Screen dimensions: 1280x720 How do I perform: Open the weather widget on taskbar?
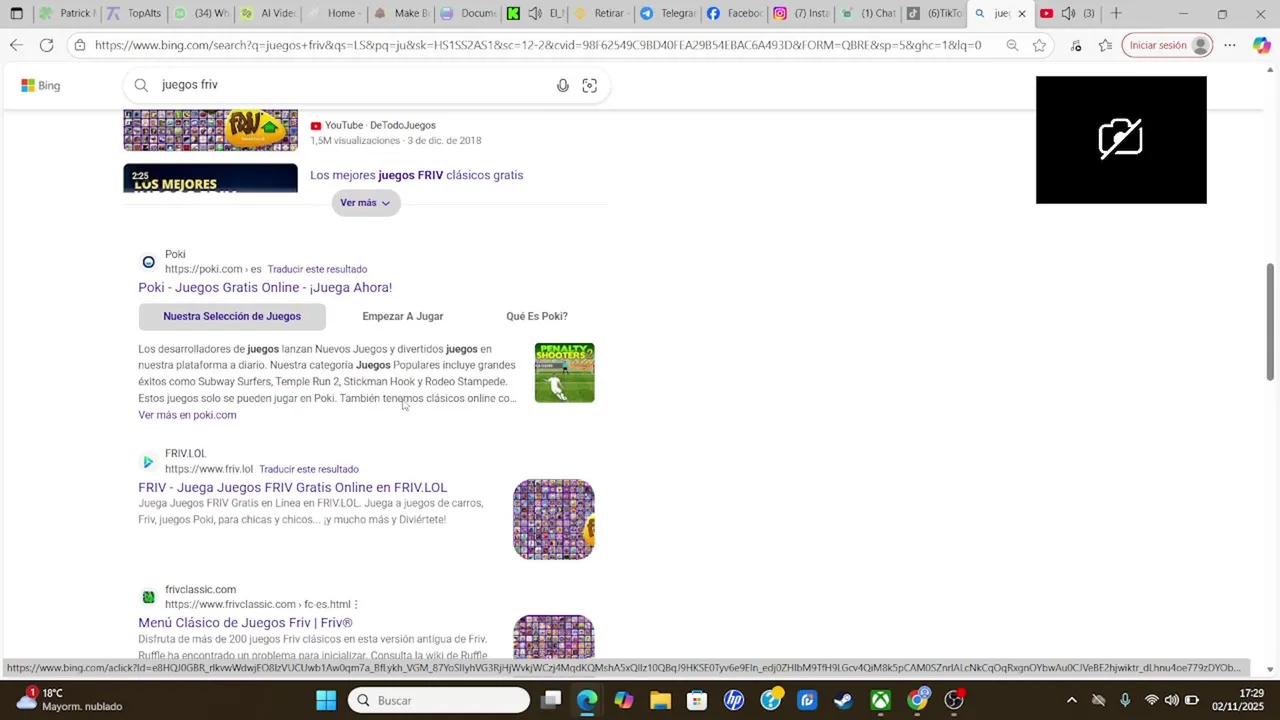point(70,700)
